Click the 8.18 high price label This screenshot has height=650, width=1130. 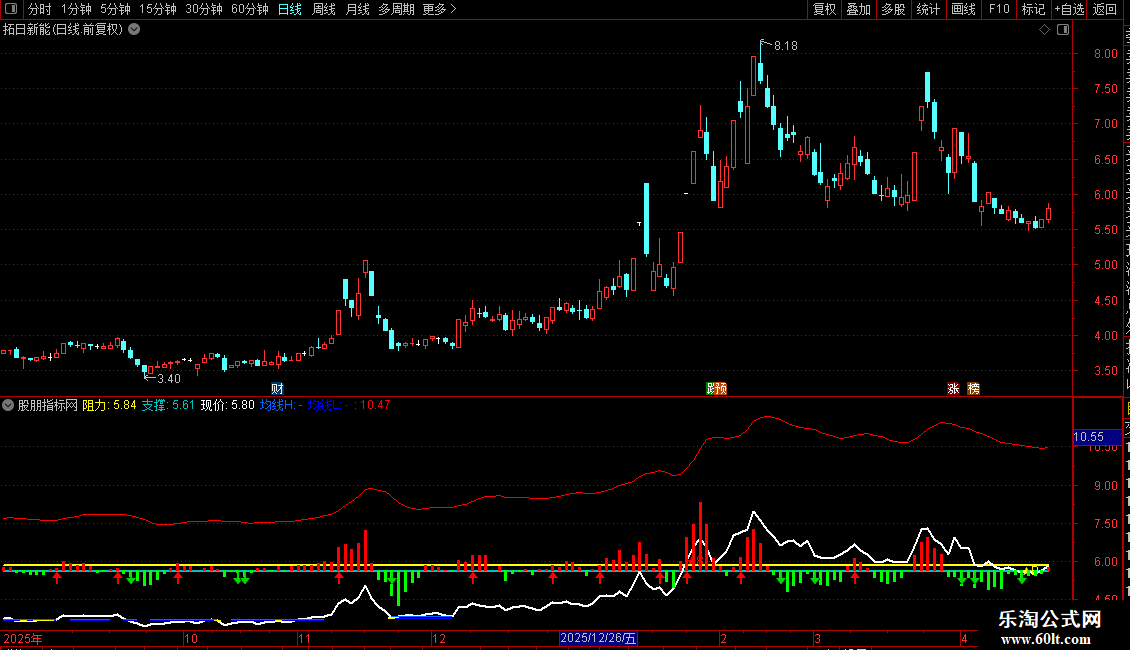tap(786, 46)
